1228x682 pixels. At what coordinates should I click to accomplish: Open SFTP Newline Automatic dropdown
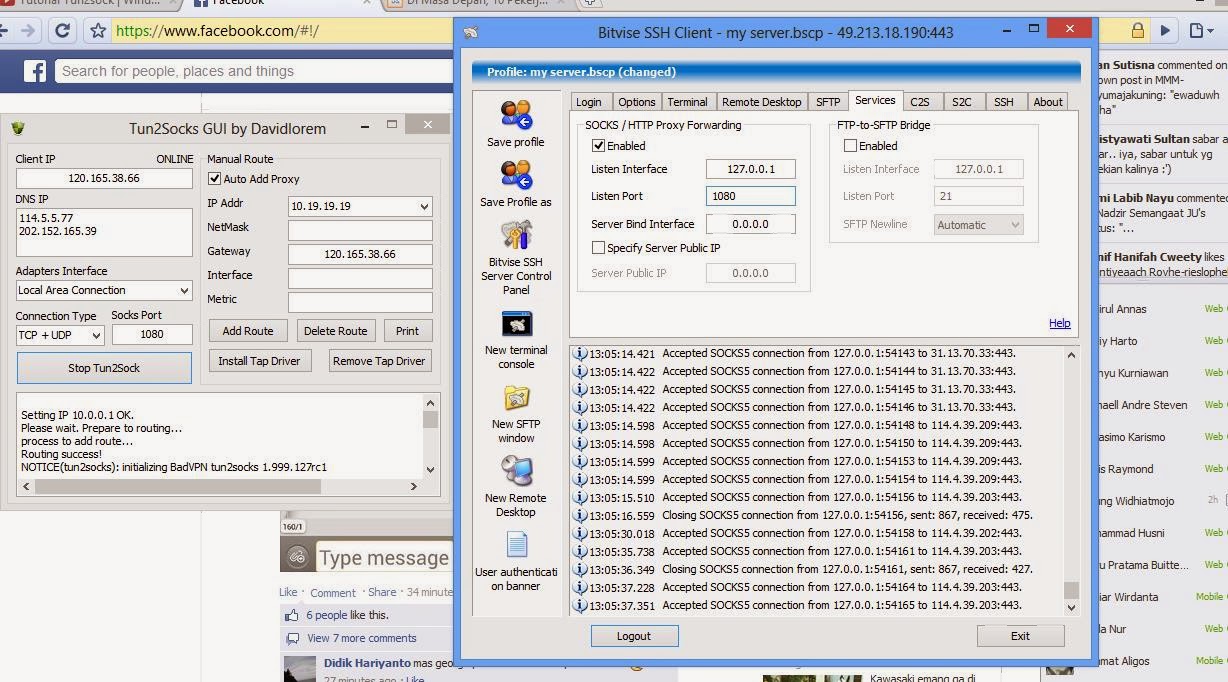point(979,225)
